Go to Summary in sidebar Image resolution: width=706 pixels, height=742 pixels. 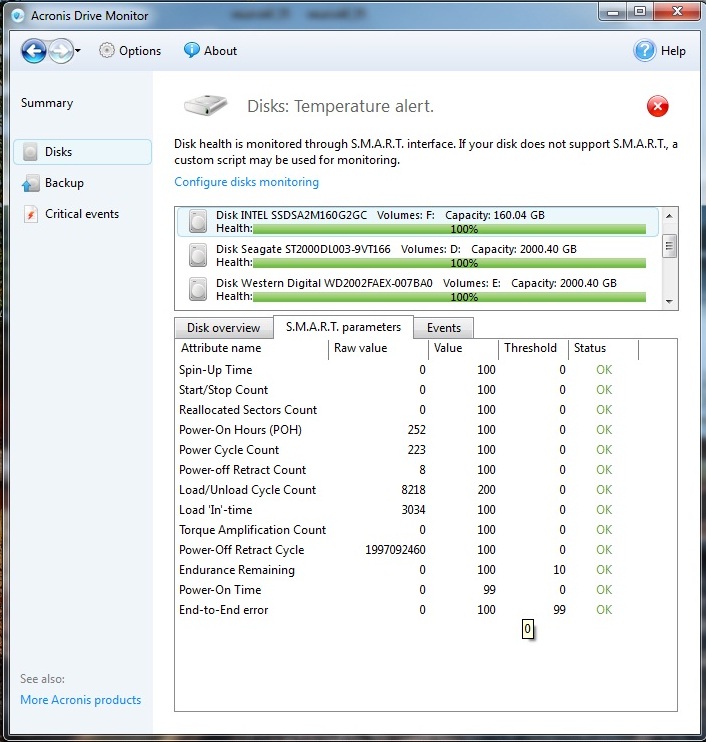[x=47, y=103]
